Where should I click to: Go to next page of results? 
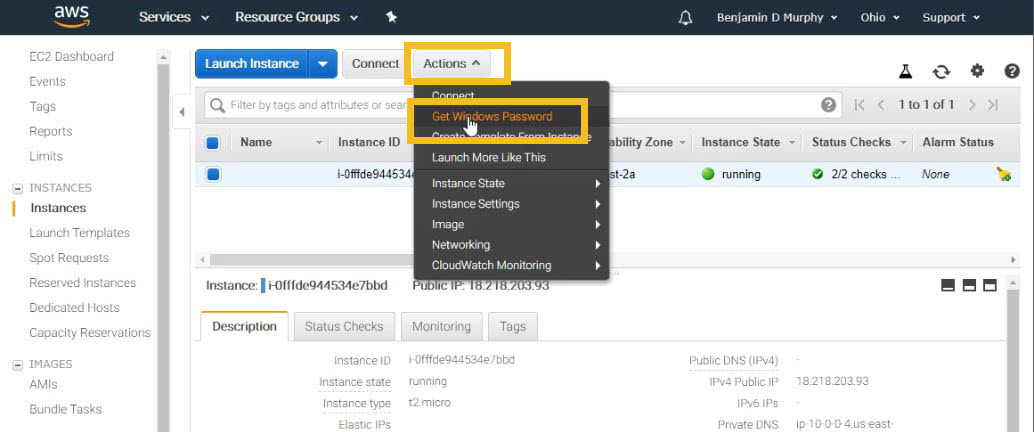[971, 105]
